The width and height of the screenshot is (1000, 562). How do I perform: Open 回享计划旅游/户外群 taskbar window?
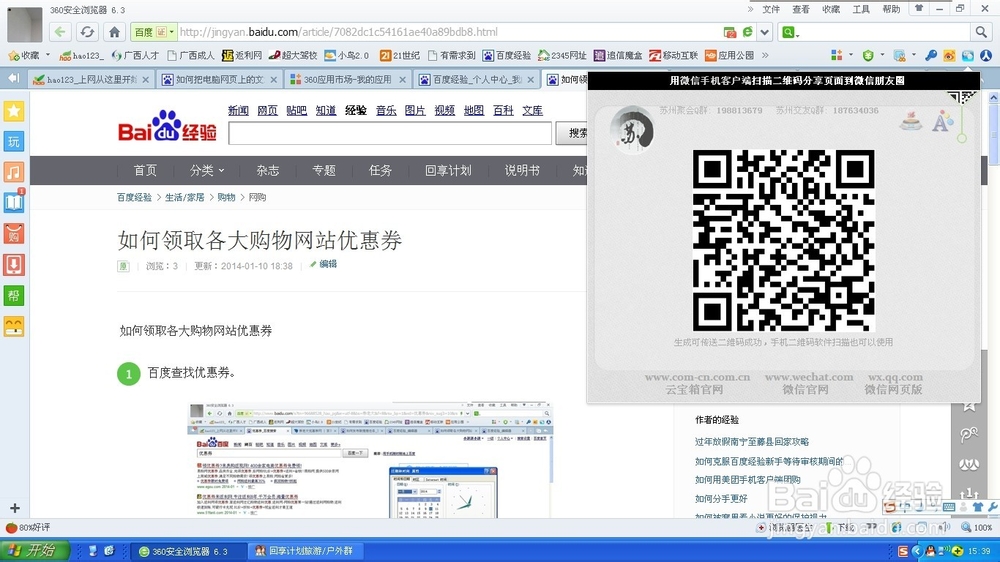[x=304, y=551]
